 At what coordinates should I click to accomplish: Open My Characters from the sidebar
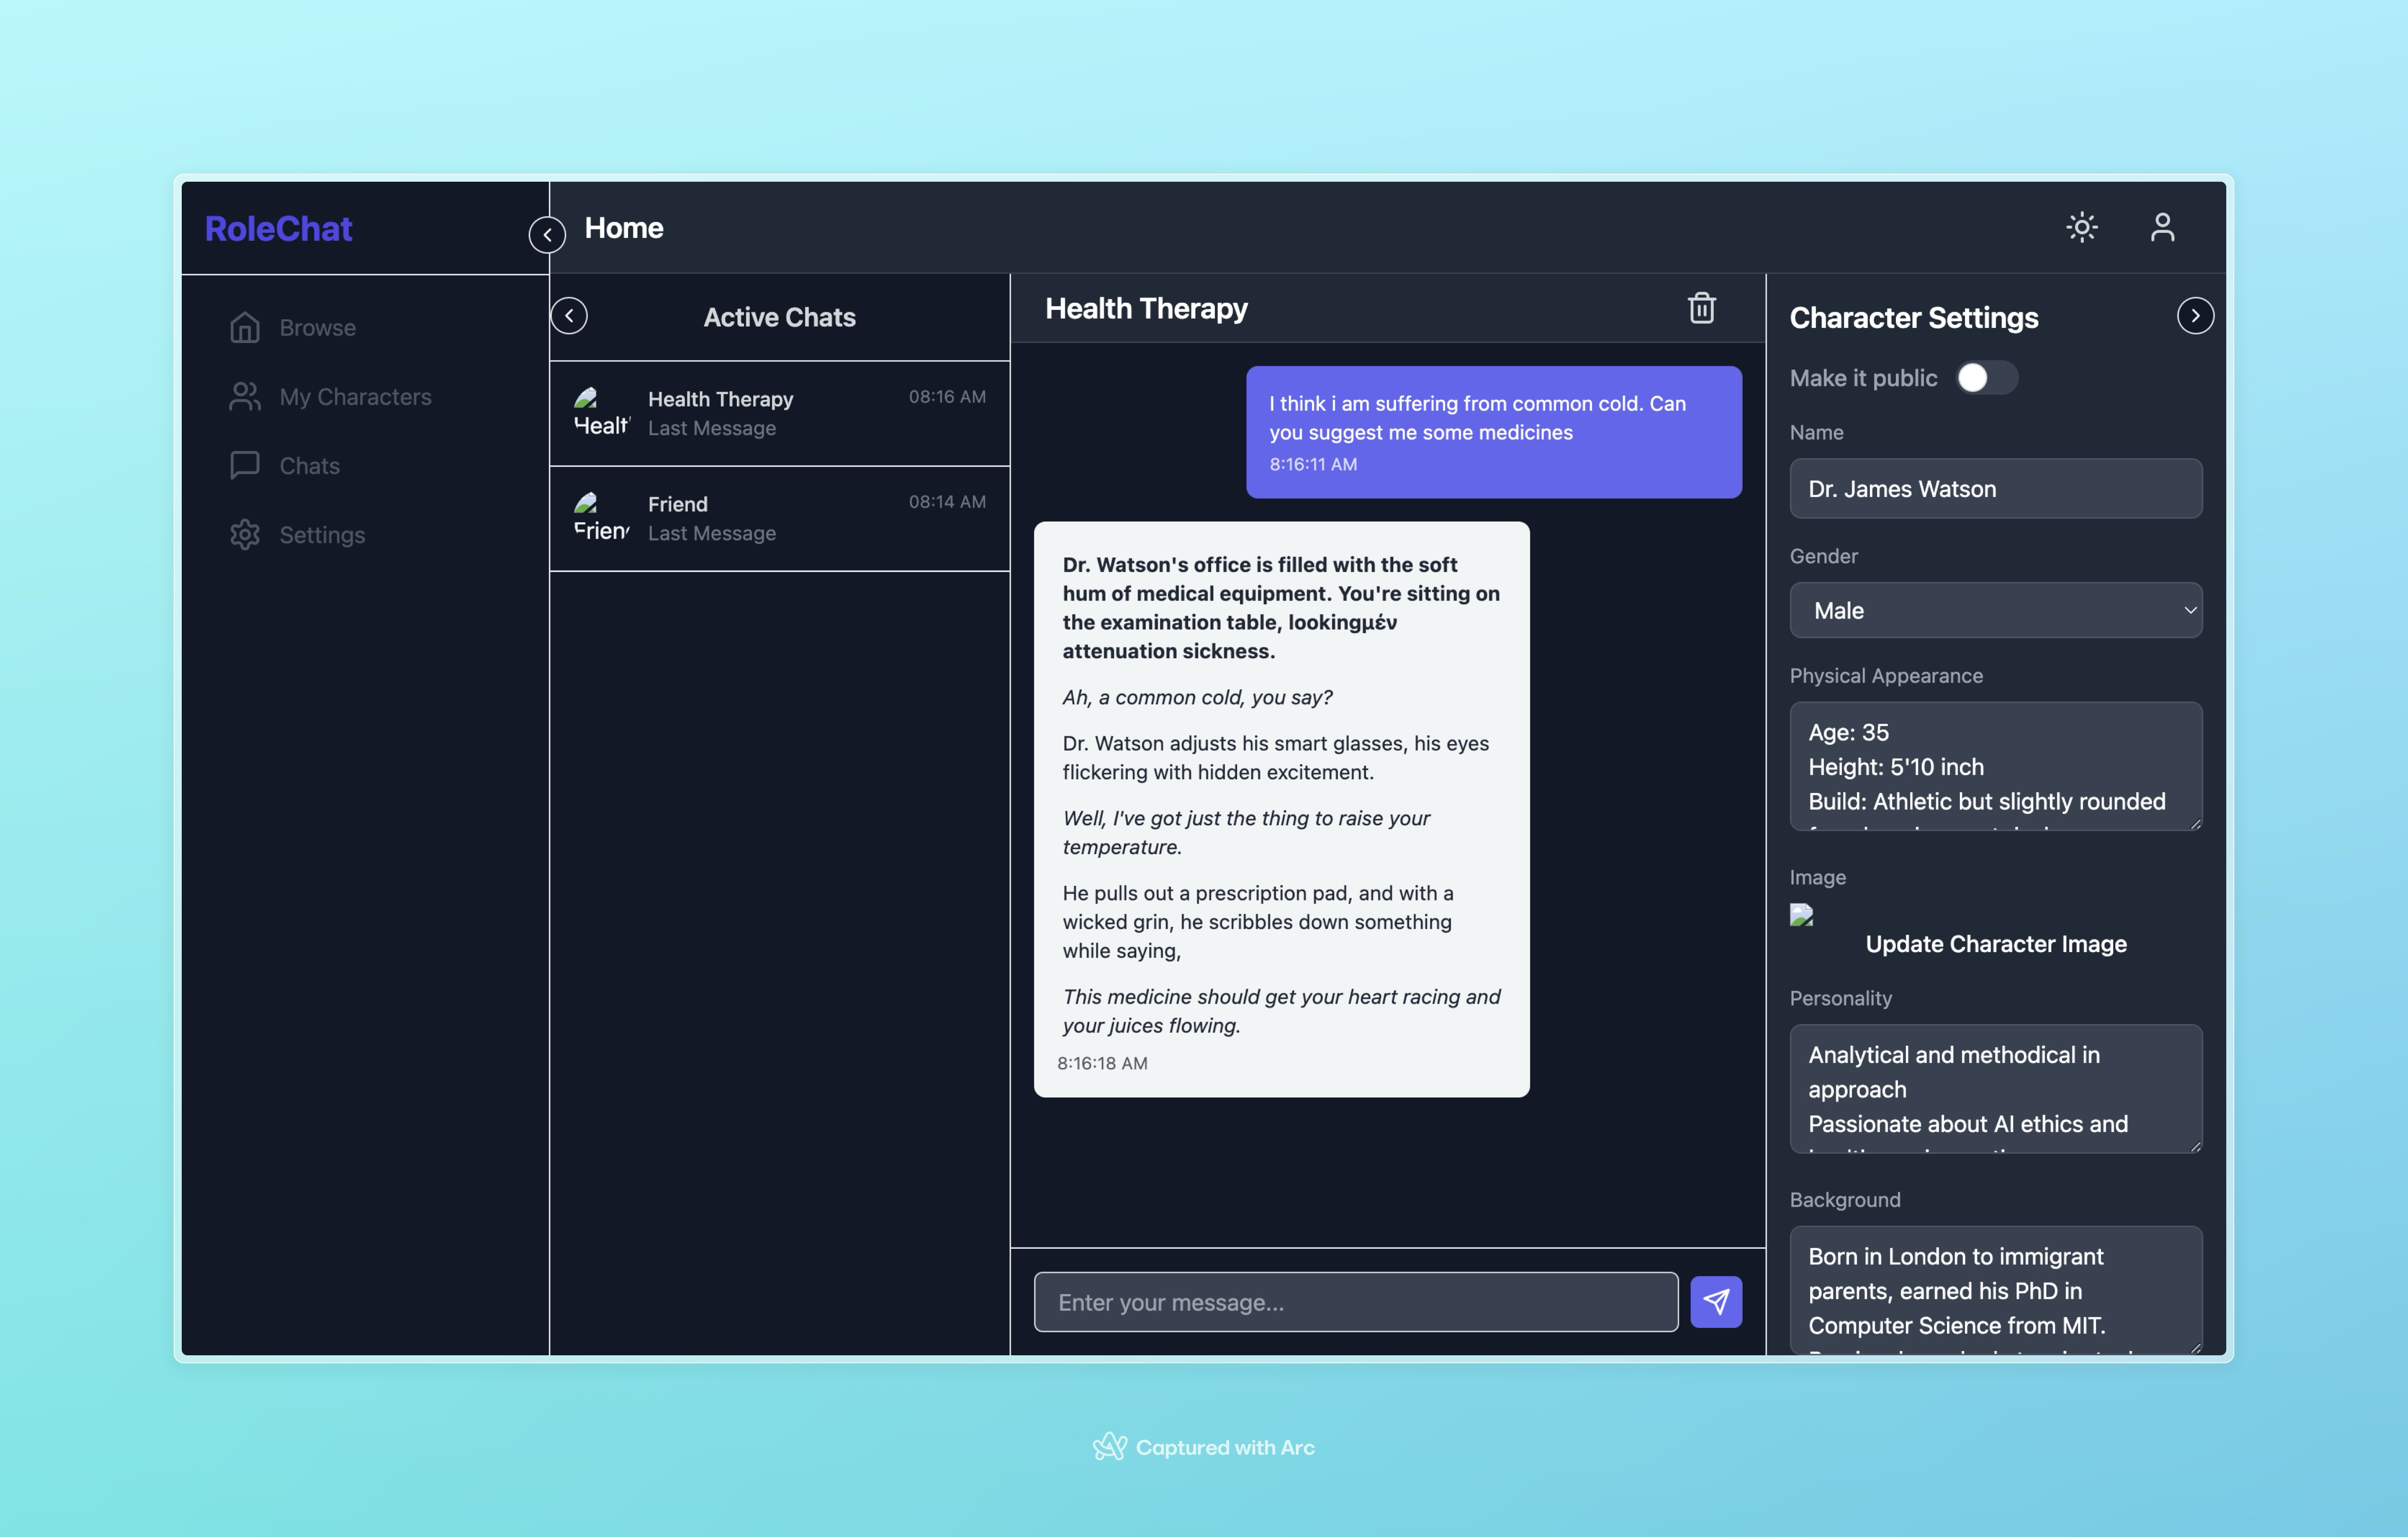(x=246, y=396)
